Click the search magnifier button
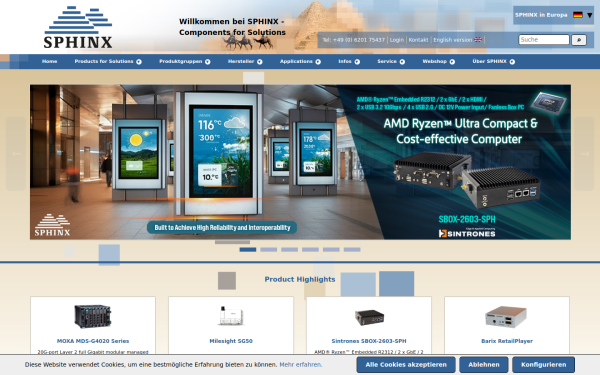This screenshot has width=600, height=375. [579, 40]
